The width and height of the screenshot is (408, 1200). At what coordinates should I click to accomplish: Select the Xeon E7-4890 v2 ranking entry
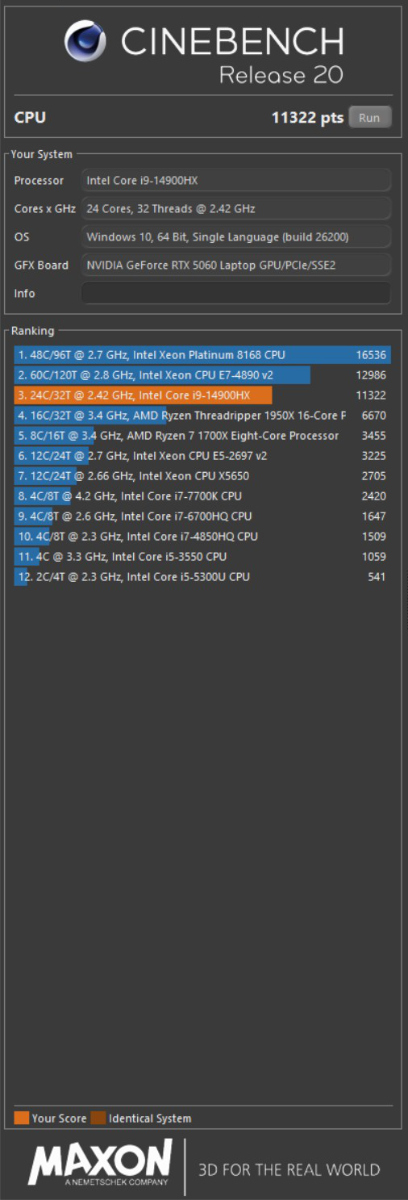pos(202,375)
